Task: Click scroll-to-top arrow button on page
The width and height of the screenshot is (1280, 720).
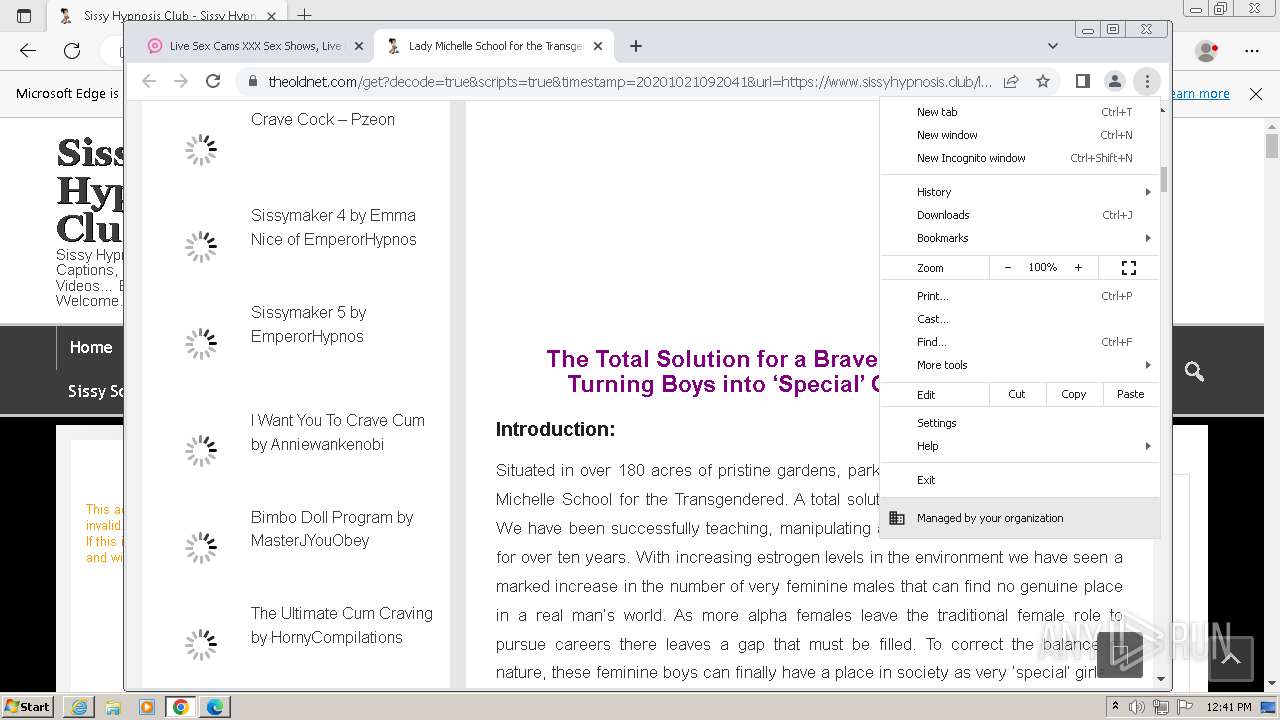Action: [x=1231, y=658]
